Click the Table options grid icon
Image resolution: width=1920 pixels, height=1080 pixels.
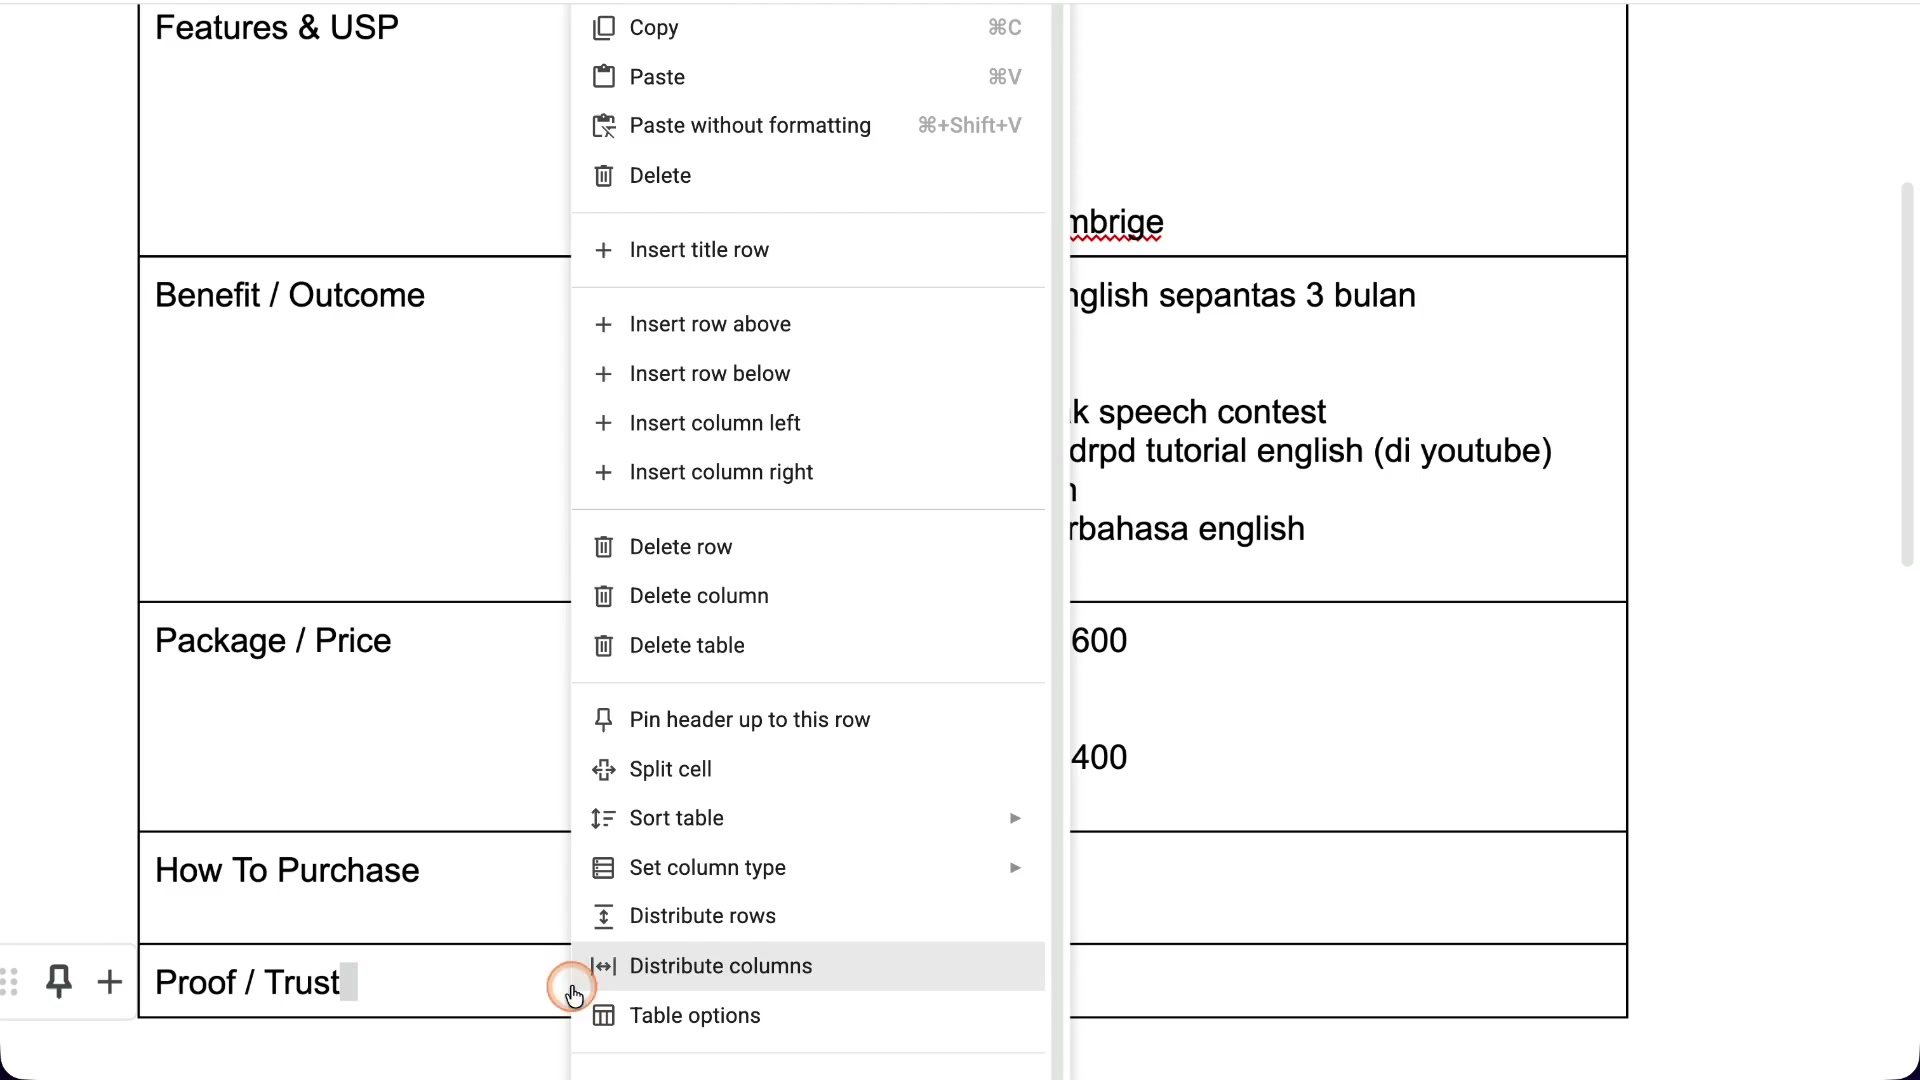tap(603, 1016)
